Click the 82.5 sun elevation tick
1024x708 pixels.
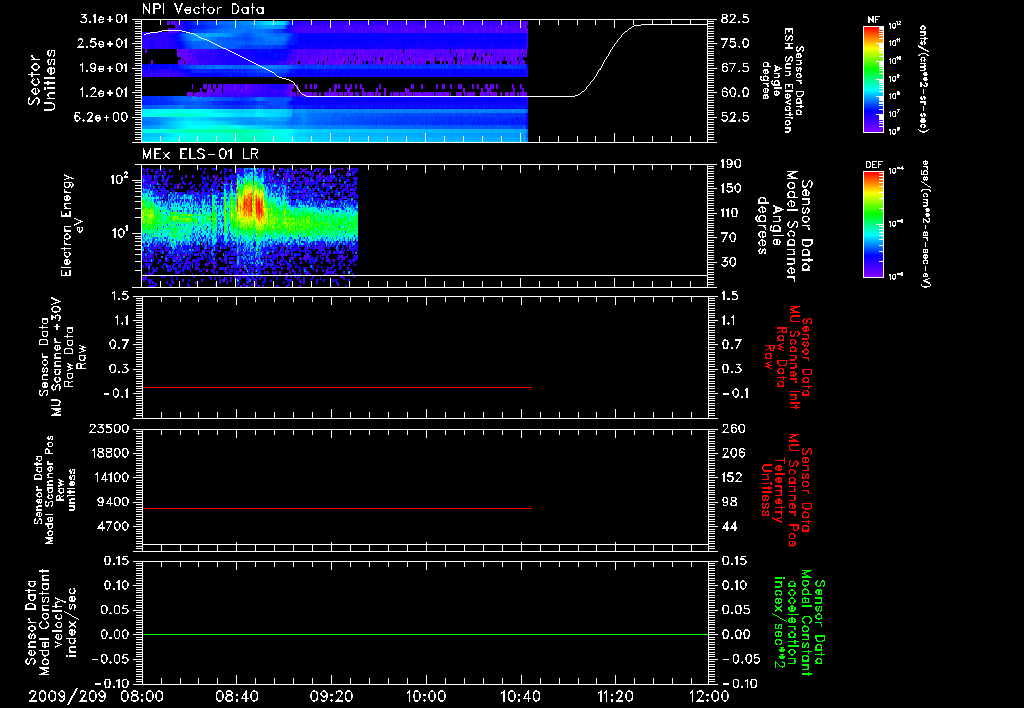[736, 19]
